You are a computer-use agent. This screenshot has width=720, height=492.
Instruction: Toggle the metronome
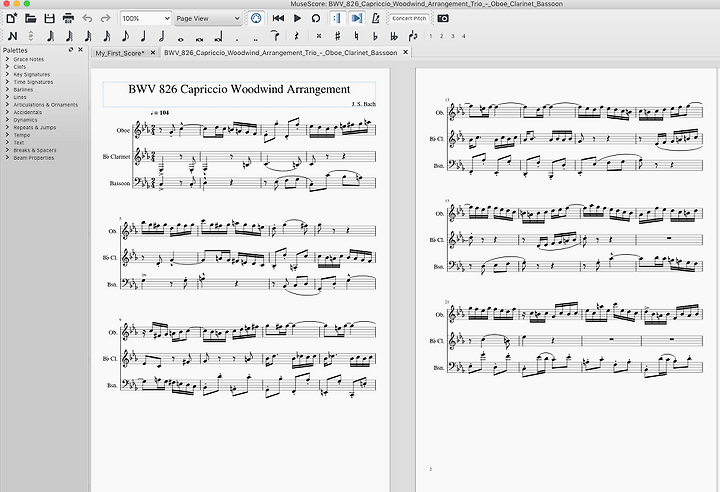tap(375, 18)
